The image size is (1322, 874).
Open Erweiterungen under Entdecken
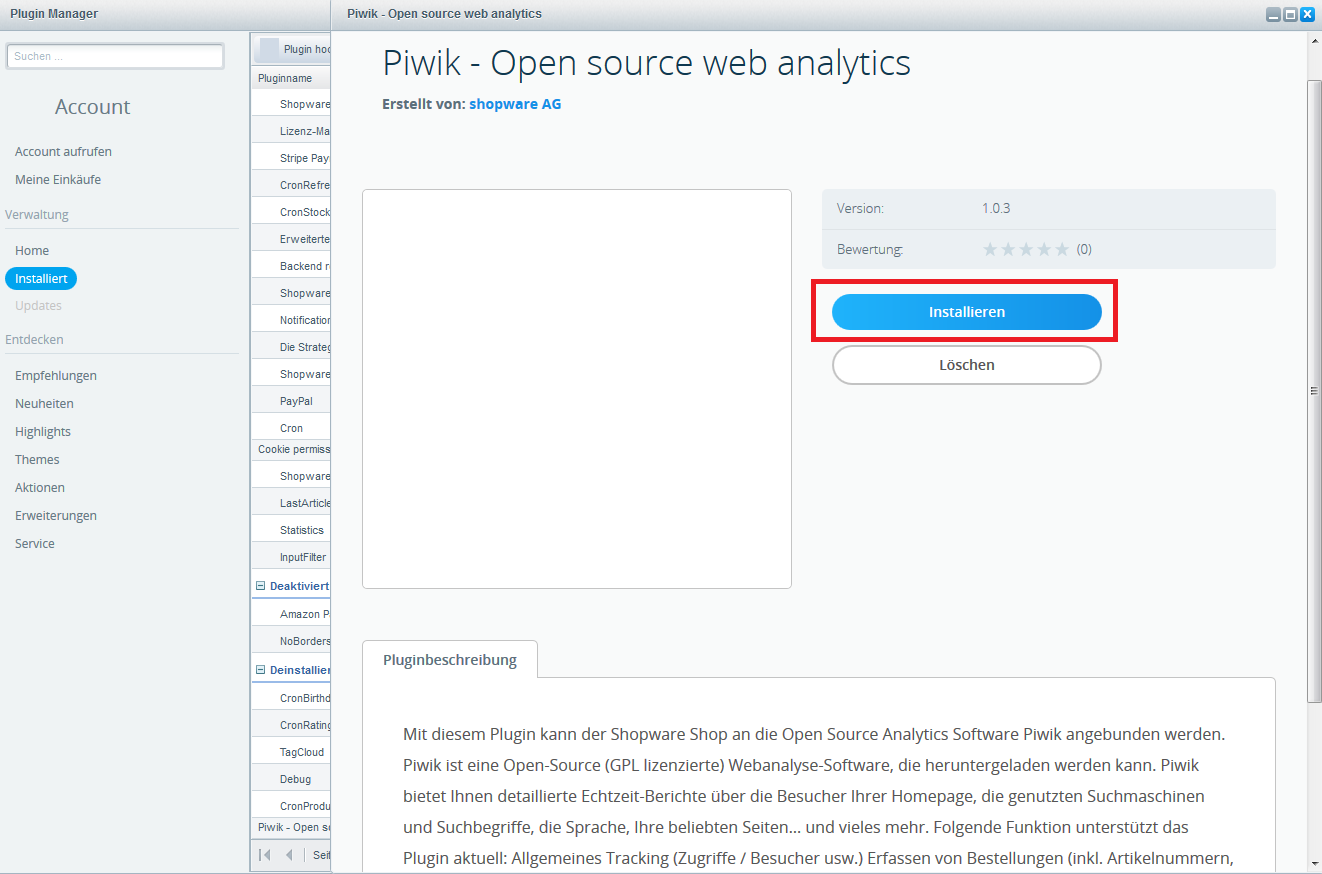point(56,516)
